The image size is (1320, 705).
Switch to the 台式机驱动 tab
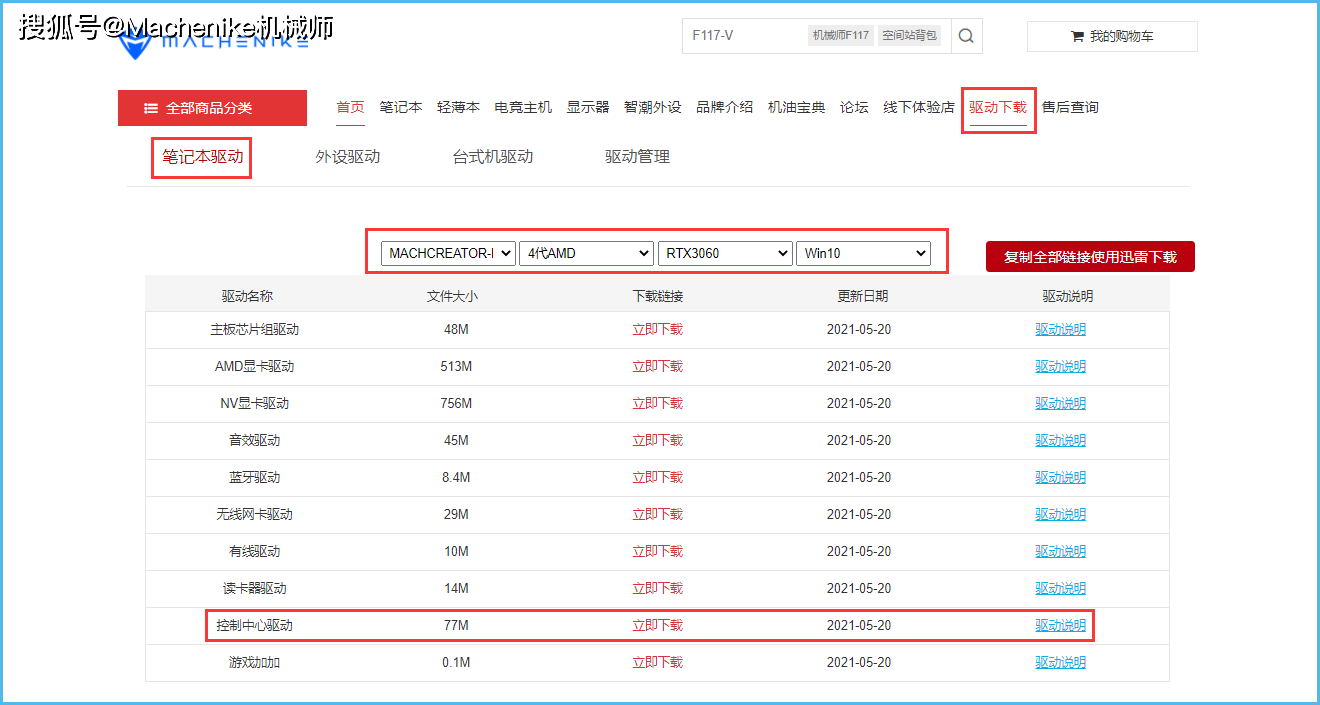493,157
